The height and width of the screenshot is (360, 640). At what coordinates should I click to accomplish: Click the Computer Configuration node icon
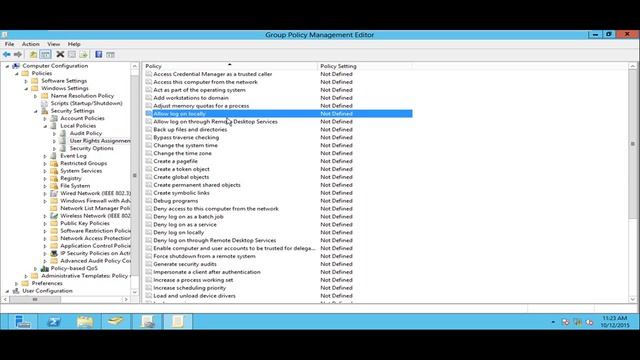tap(16, 66)
